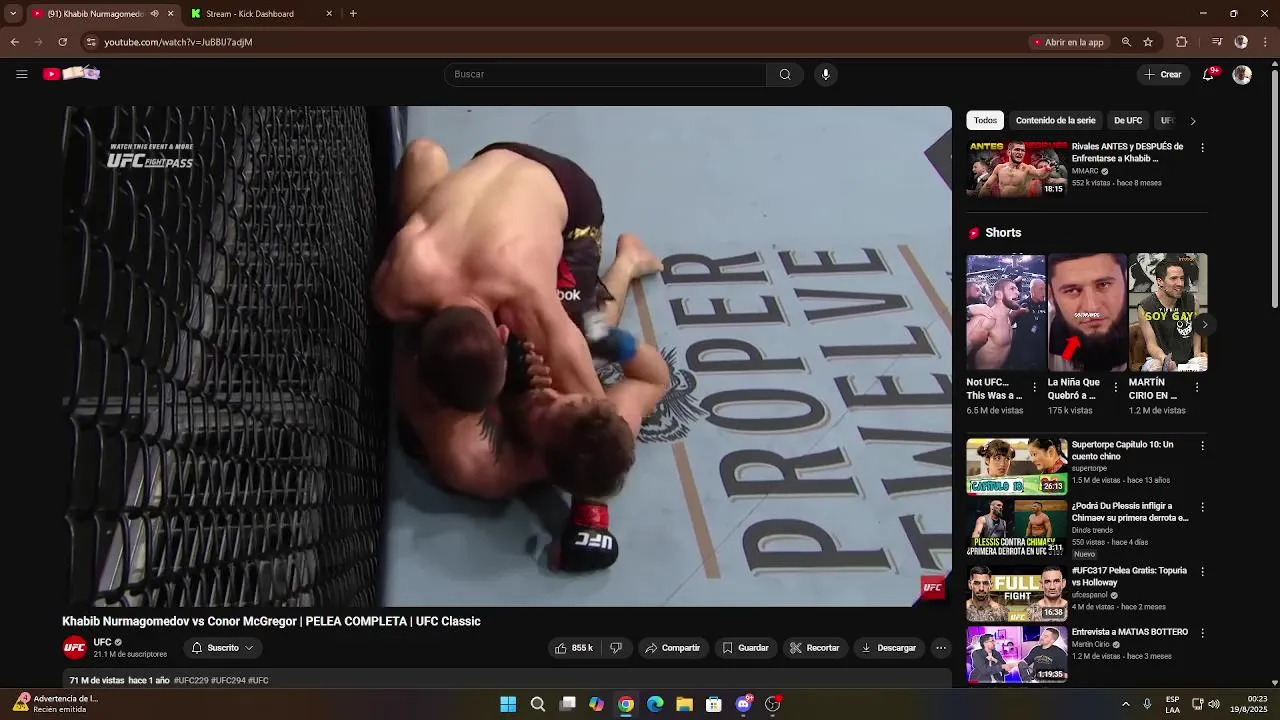The image size is (1280, 720).
Task: Open the Windows Start menu
Action: 508,704
